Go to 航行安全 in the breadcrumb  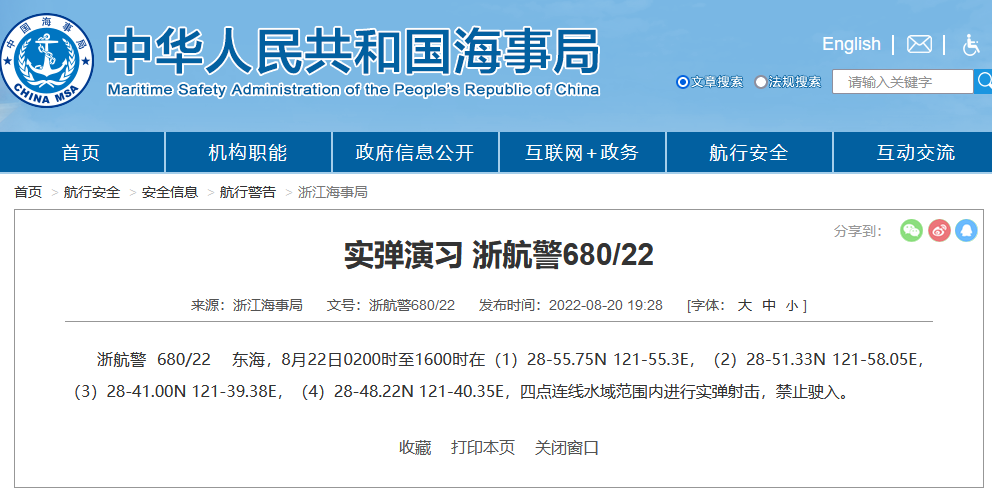pos(92,192)
